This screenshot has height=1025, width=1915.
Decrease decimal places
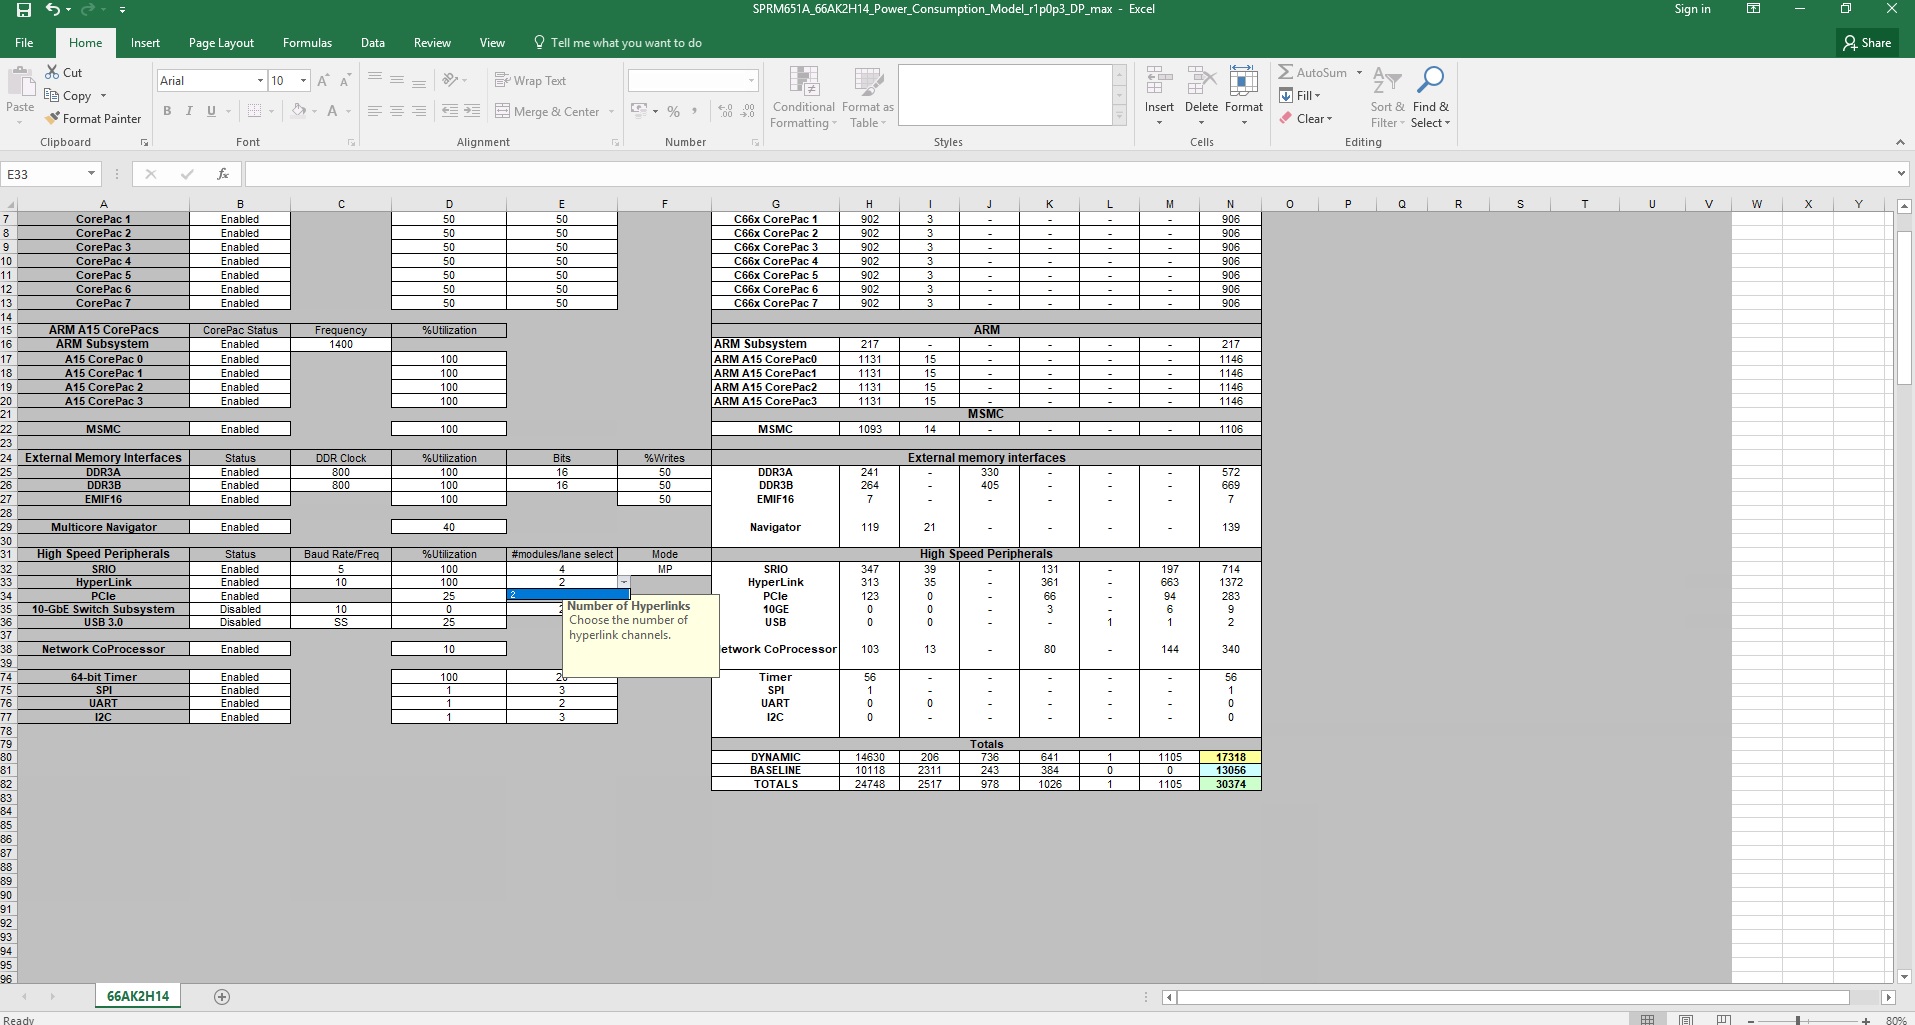(x=748, y=111)
